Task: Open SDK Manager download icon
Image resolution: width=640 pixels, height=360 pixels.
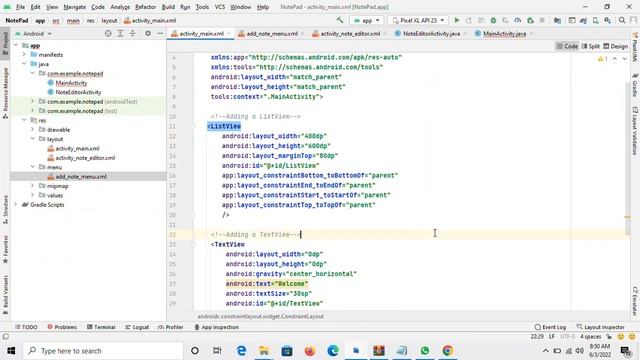Action: tap(608, 20)
